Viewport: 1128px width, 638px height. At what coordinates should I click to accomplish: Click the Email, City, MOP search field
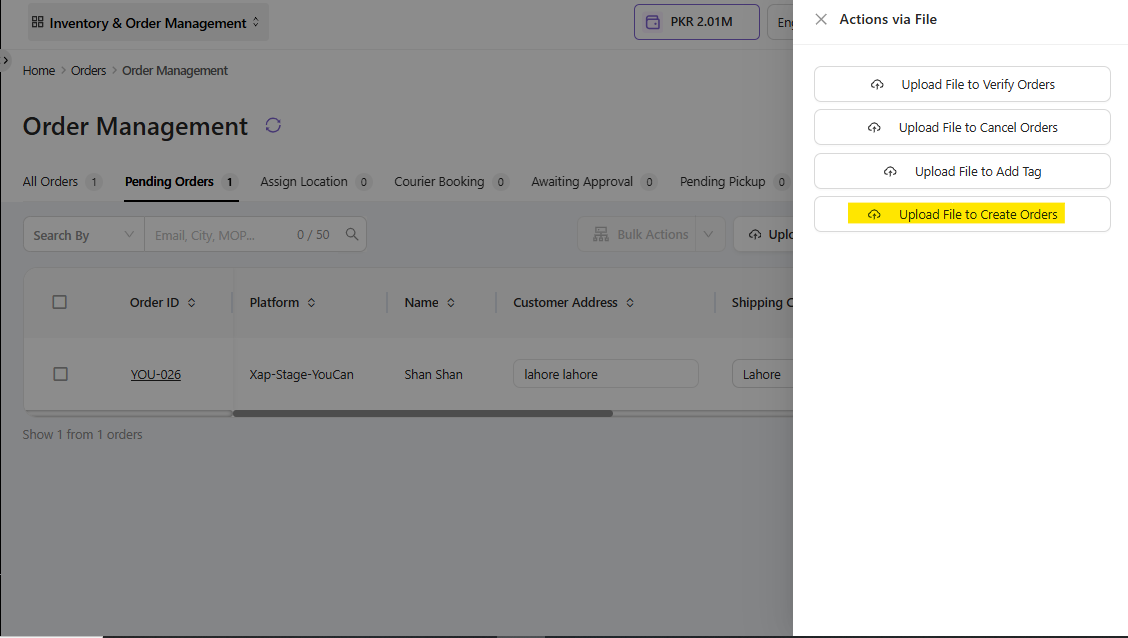[x=220, y=235]
